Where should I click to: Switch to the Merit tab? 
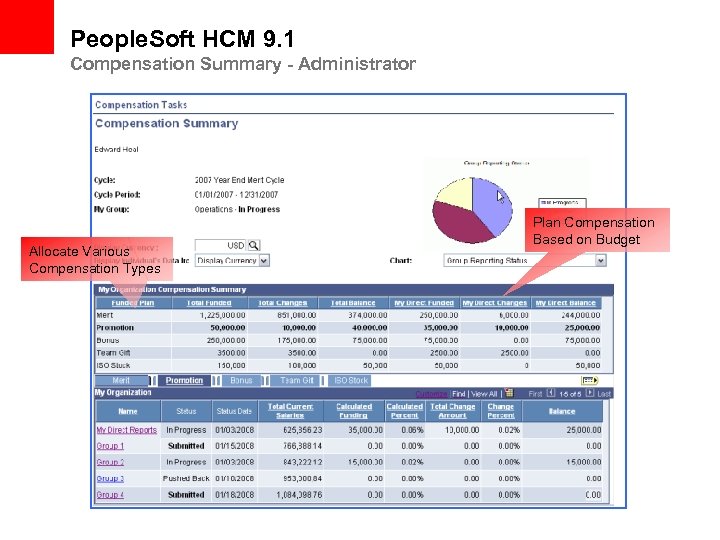(121, 381)
